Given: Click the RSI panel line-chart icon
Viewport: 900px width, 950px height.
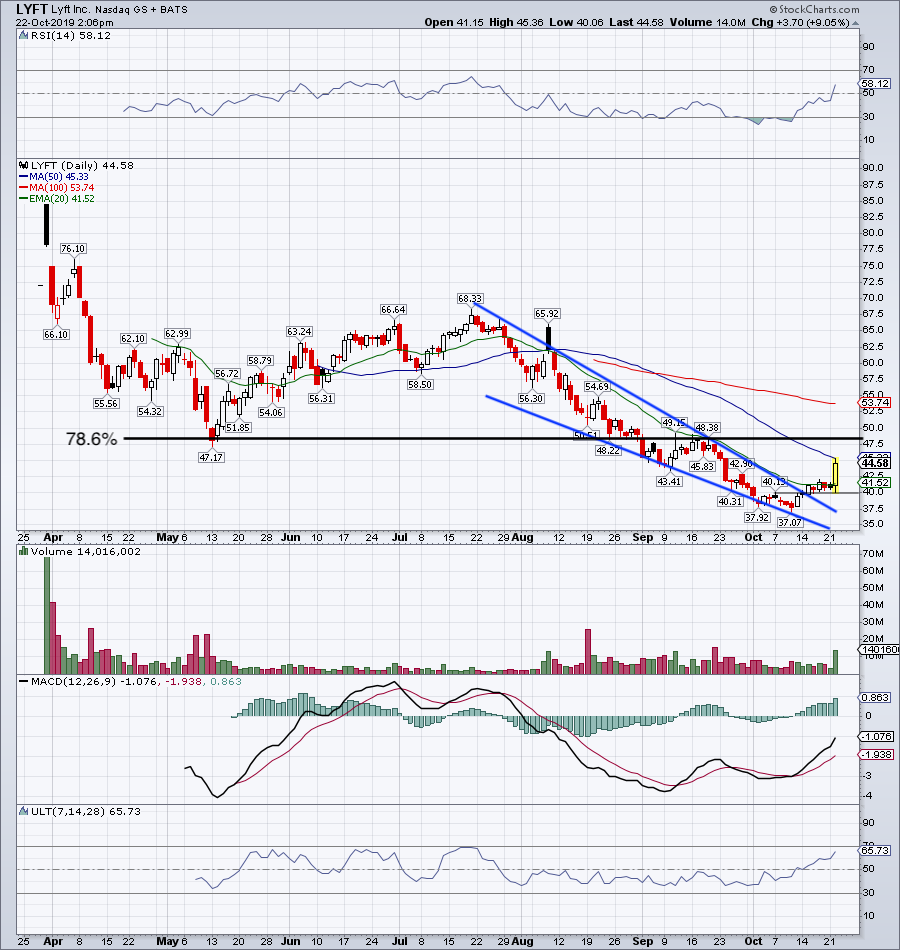Looking at the screenshot, I should pyautogui.click(x=23, y=35).
